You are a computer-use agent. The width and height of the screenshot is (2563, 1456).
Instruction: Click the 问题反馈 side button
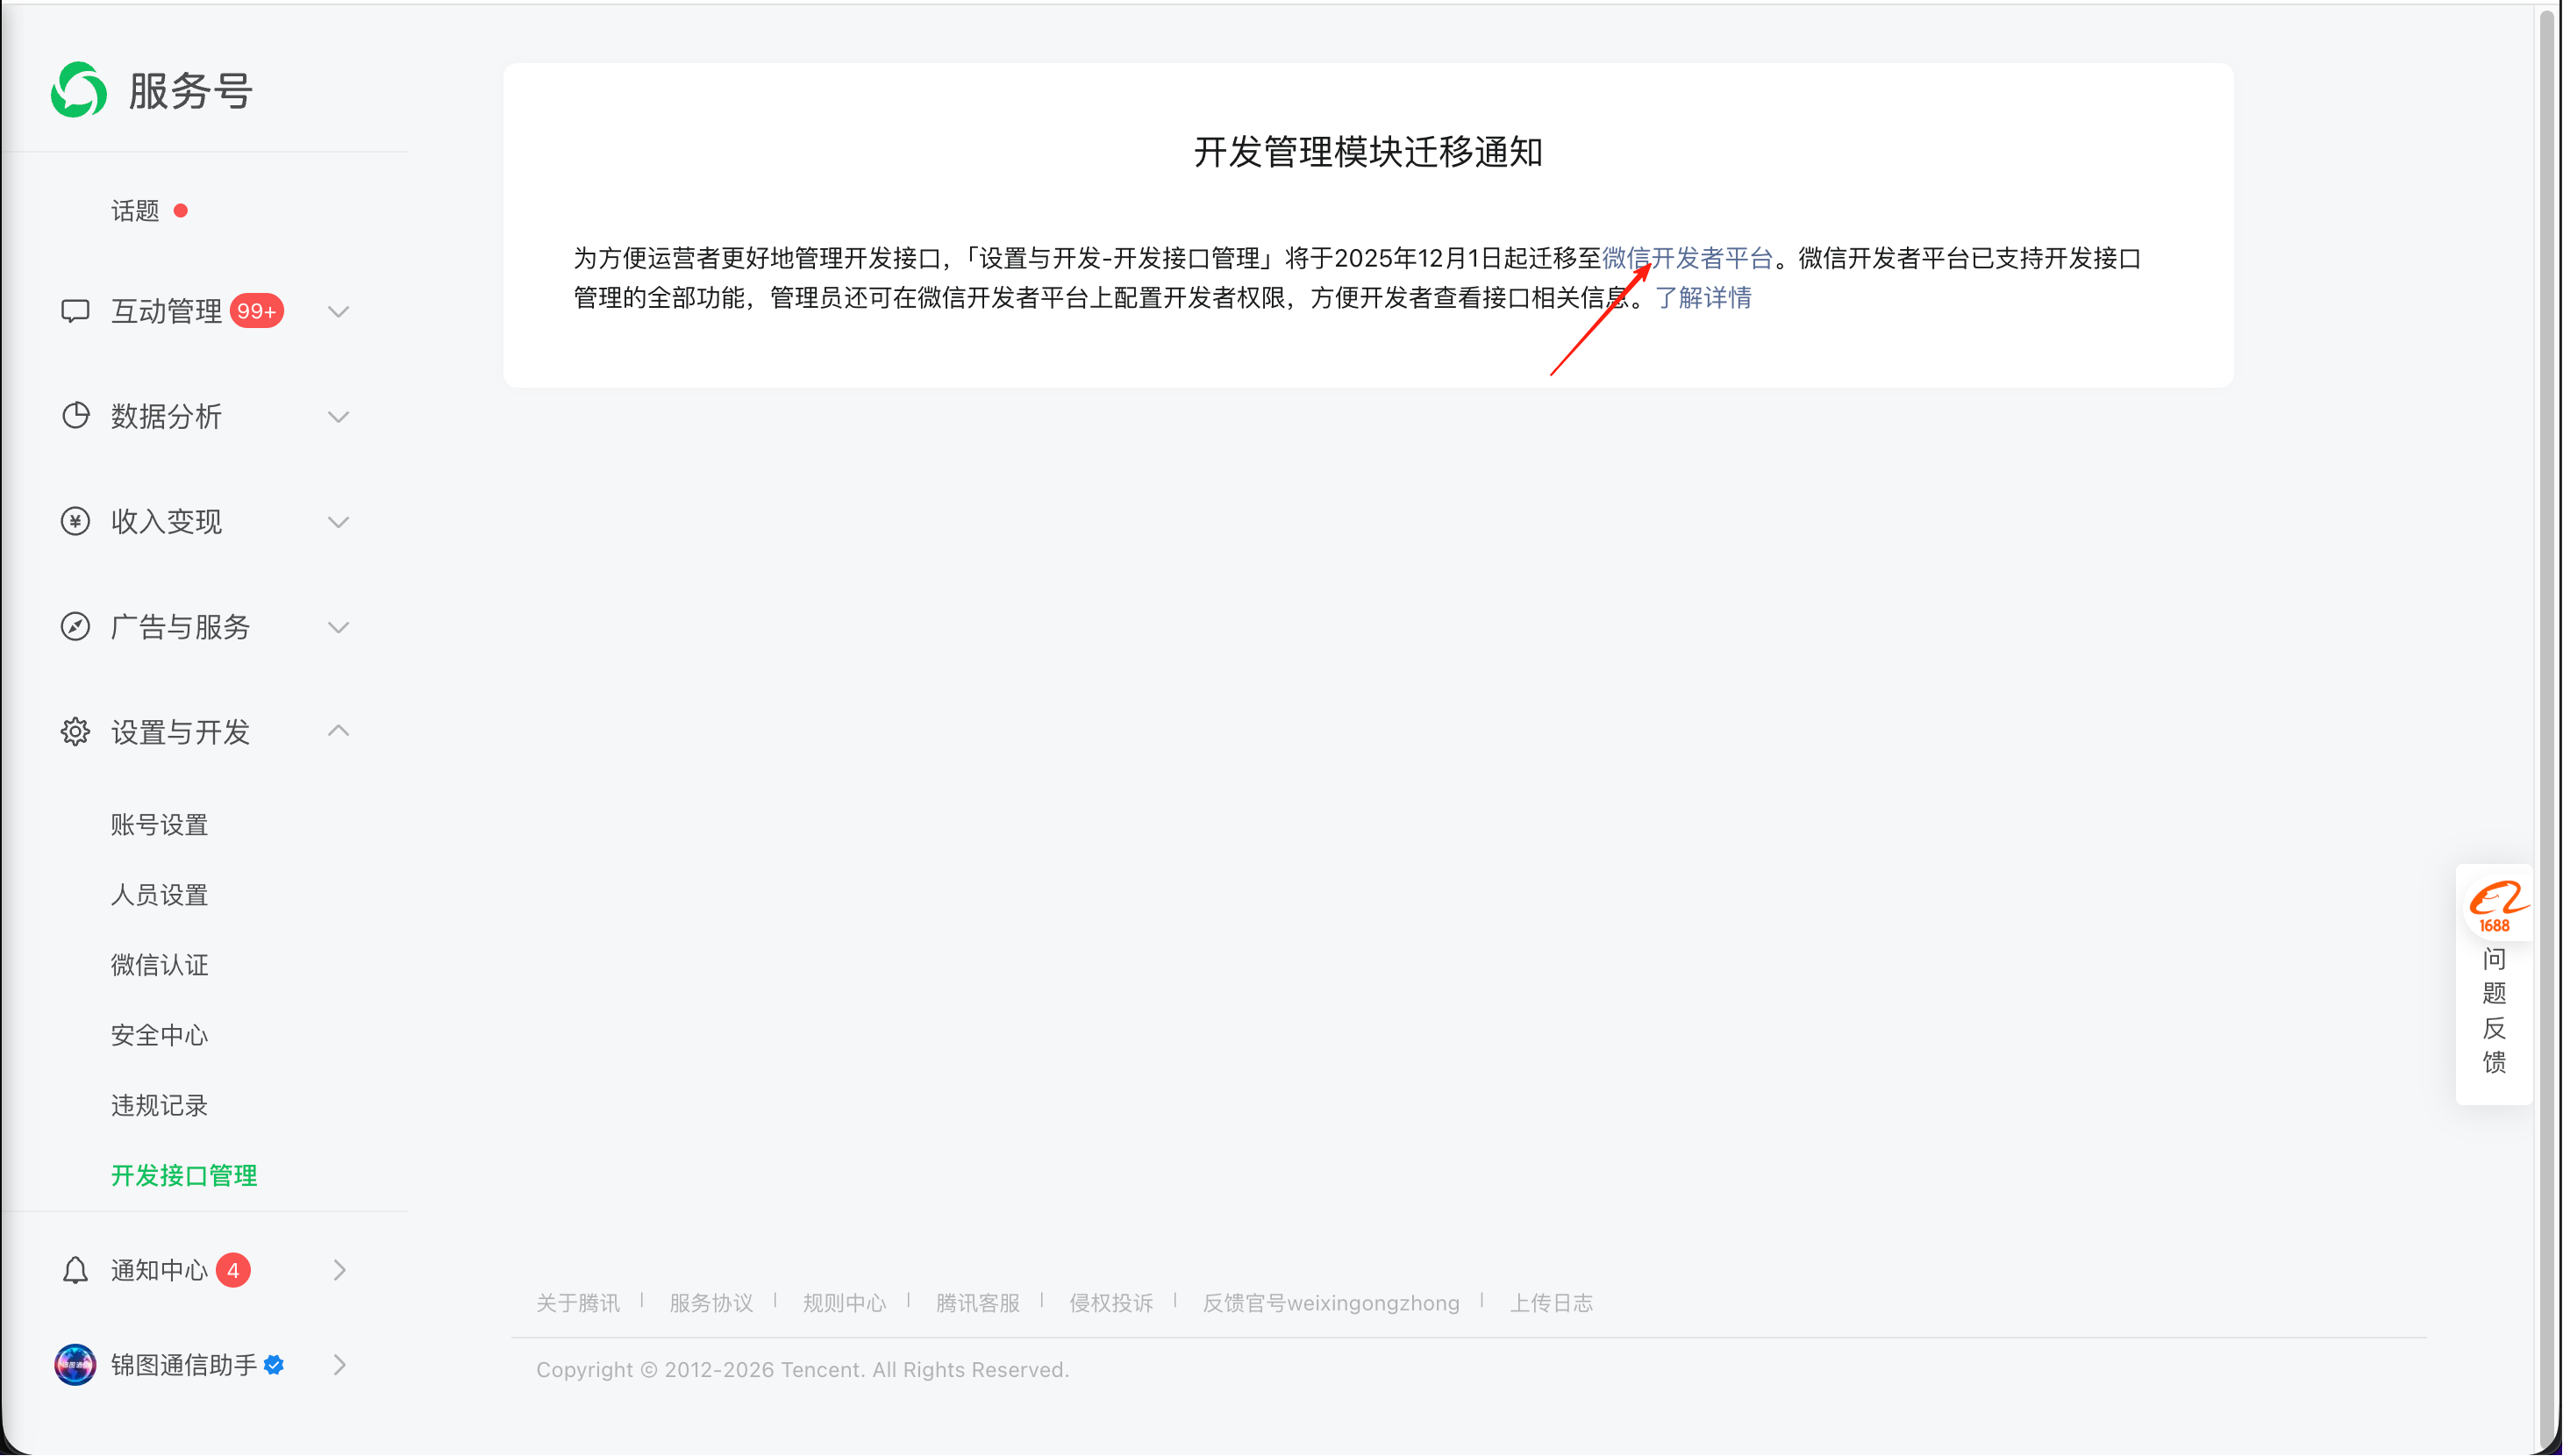point(2494,985)
